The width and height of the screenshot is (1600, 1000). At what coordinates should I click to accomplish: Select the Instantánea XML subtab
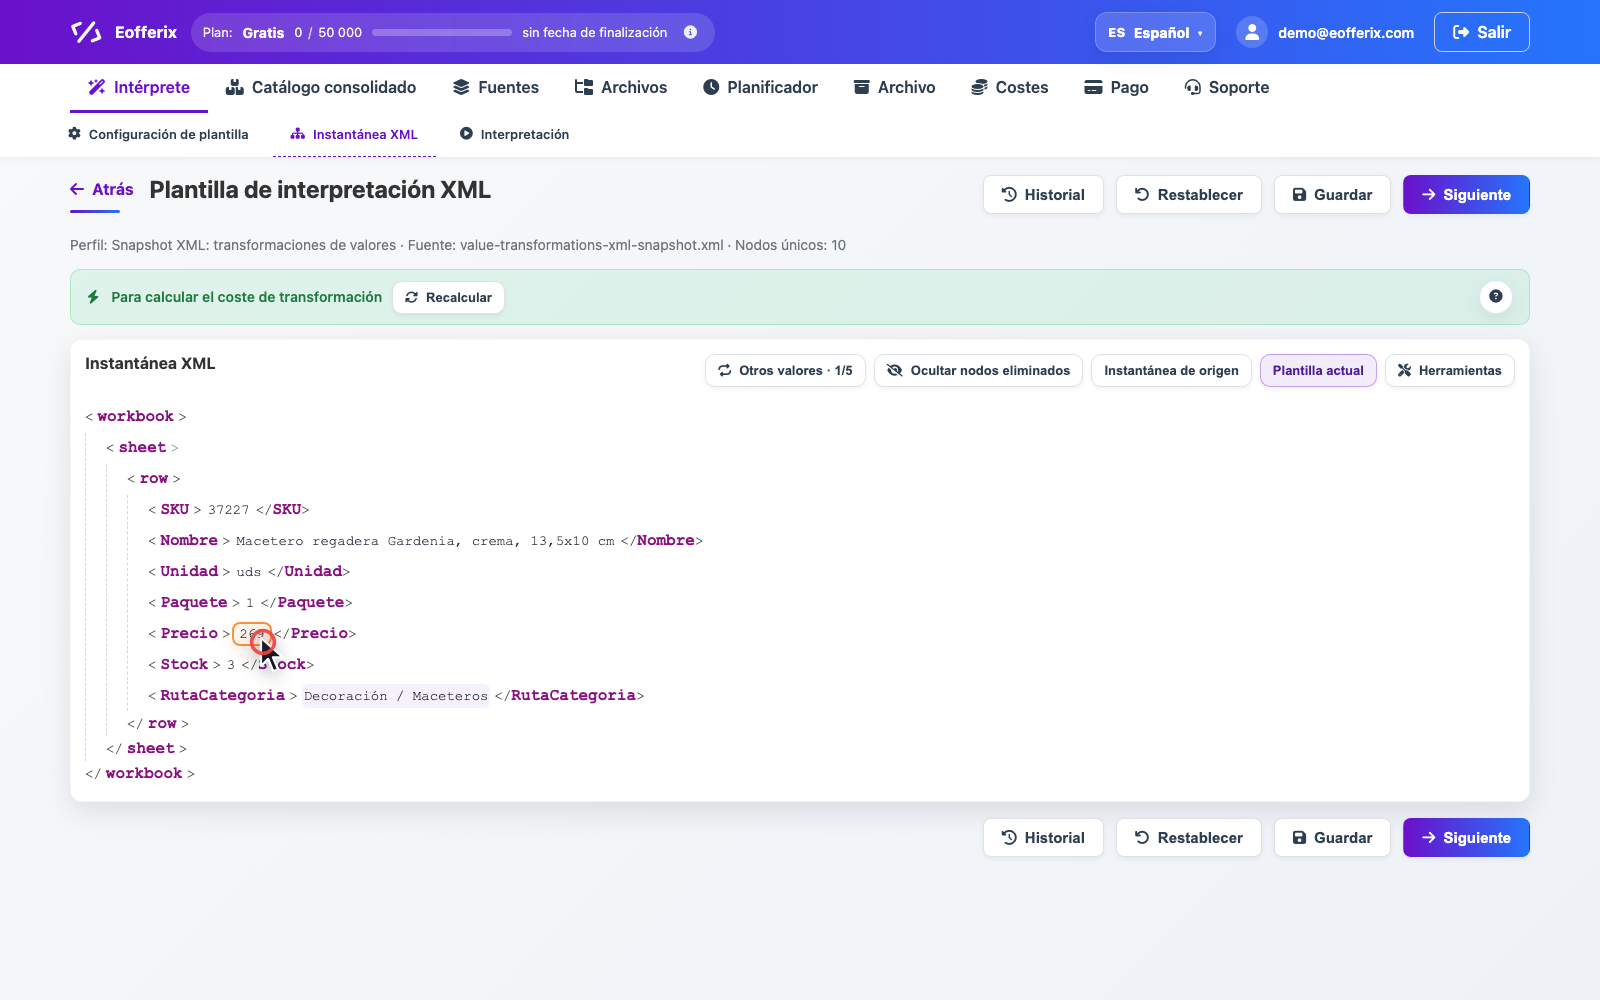pyautogui.click(x=354, y=134)
